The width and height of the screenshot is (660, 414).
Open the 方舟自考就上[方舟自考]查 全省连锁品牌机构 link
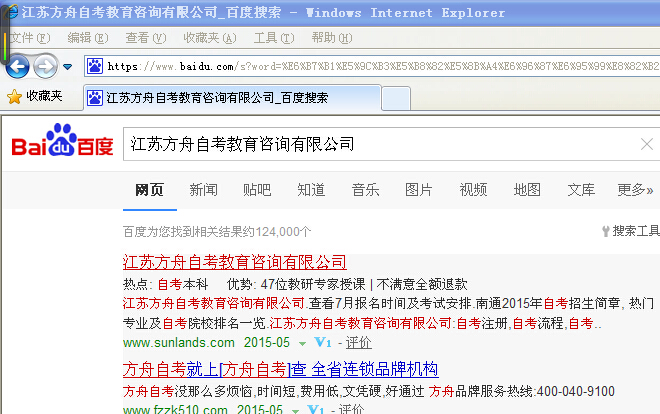[280, 369]
